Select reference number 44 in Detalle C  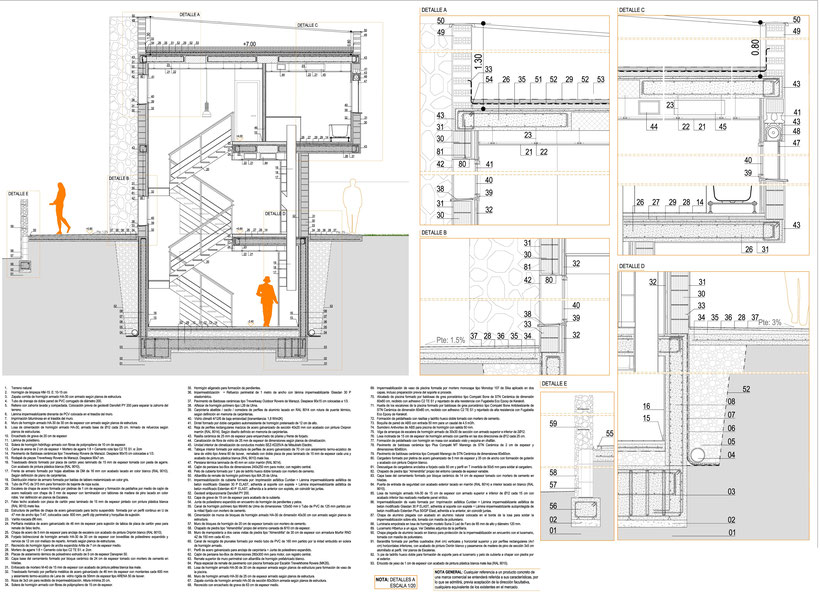(x=653, y=127)
